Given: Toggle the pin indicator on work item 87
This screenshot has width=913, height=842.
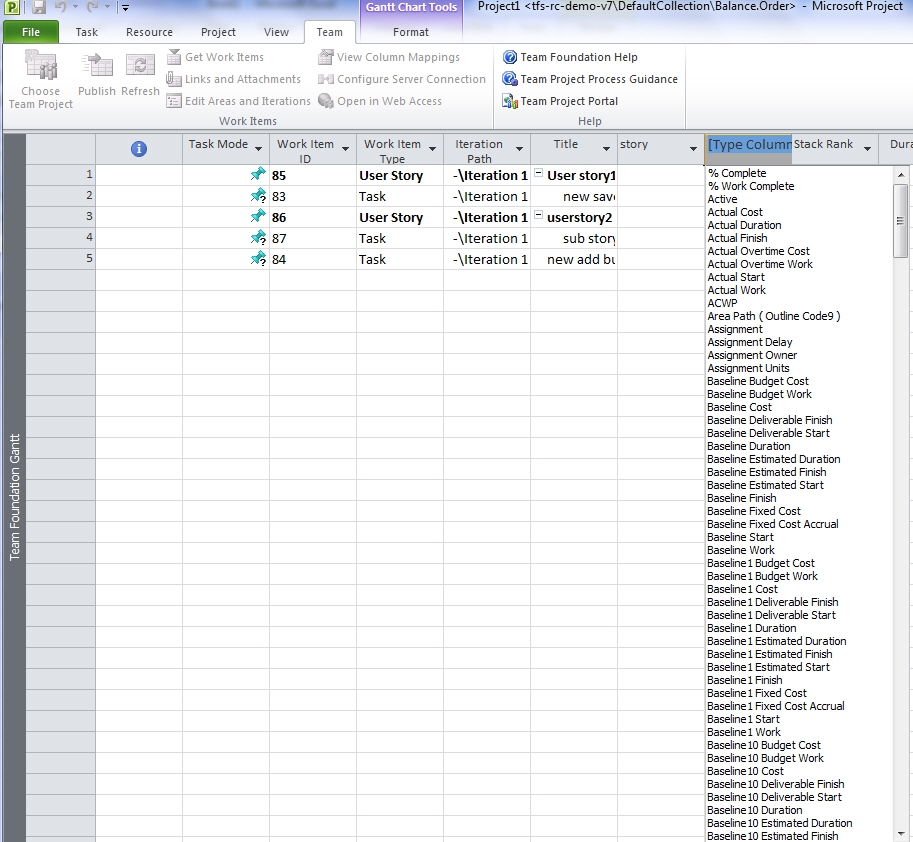Looking at the screenshot, I should tap(258, 238).
